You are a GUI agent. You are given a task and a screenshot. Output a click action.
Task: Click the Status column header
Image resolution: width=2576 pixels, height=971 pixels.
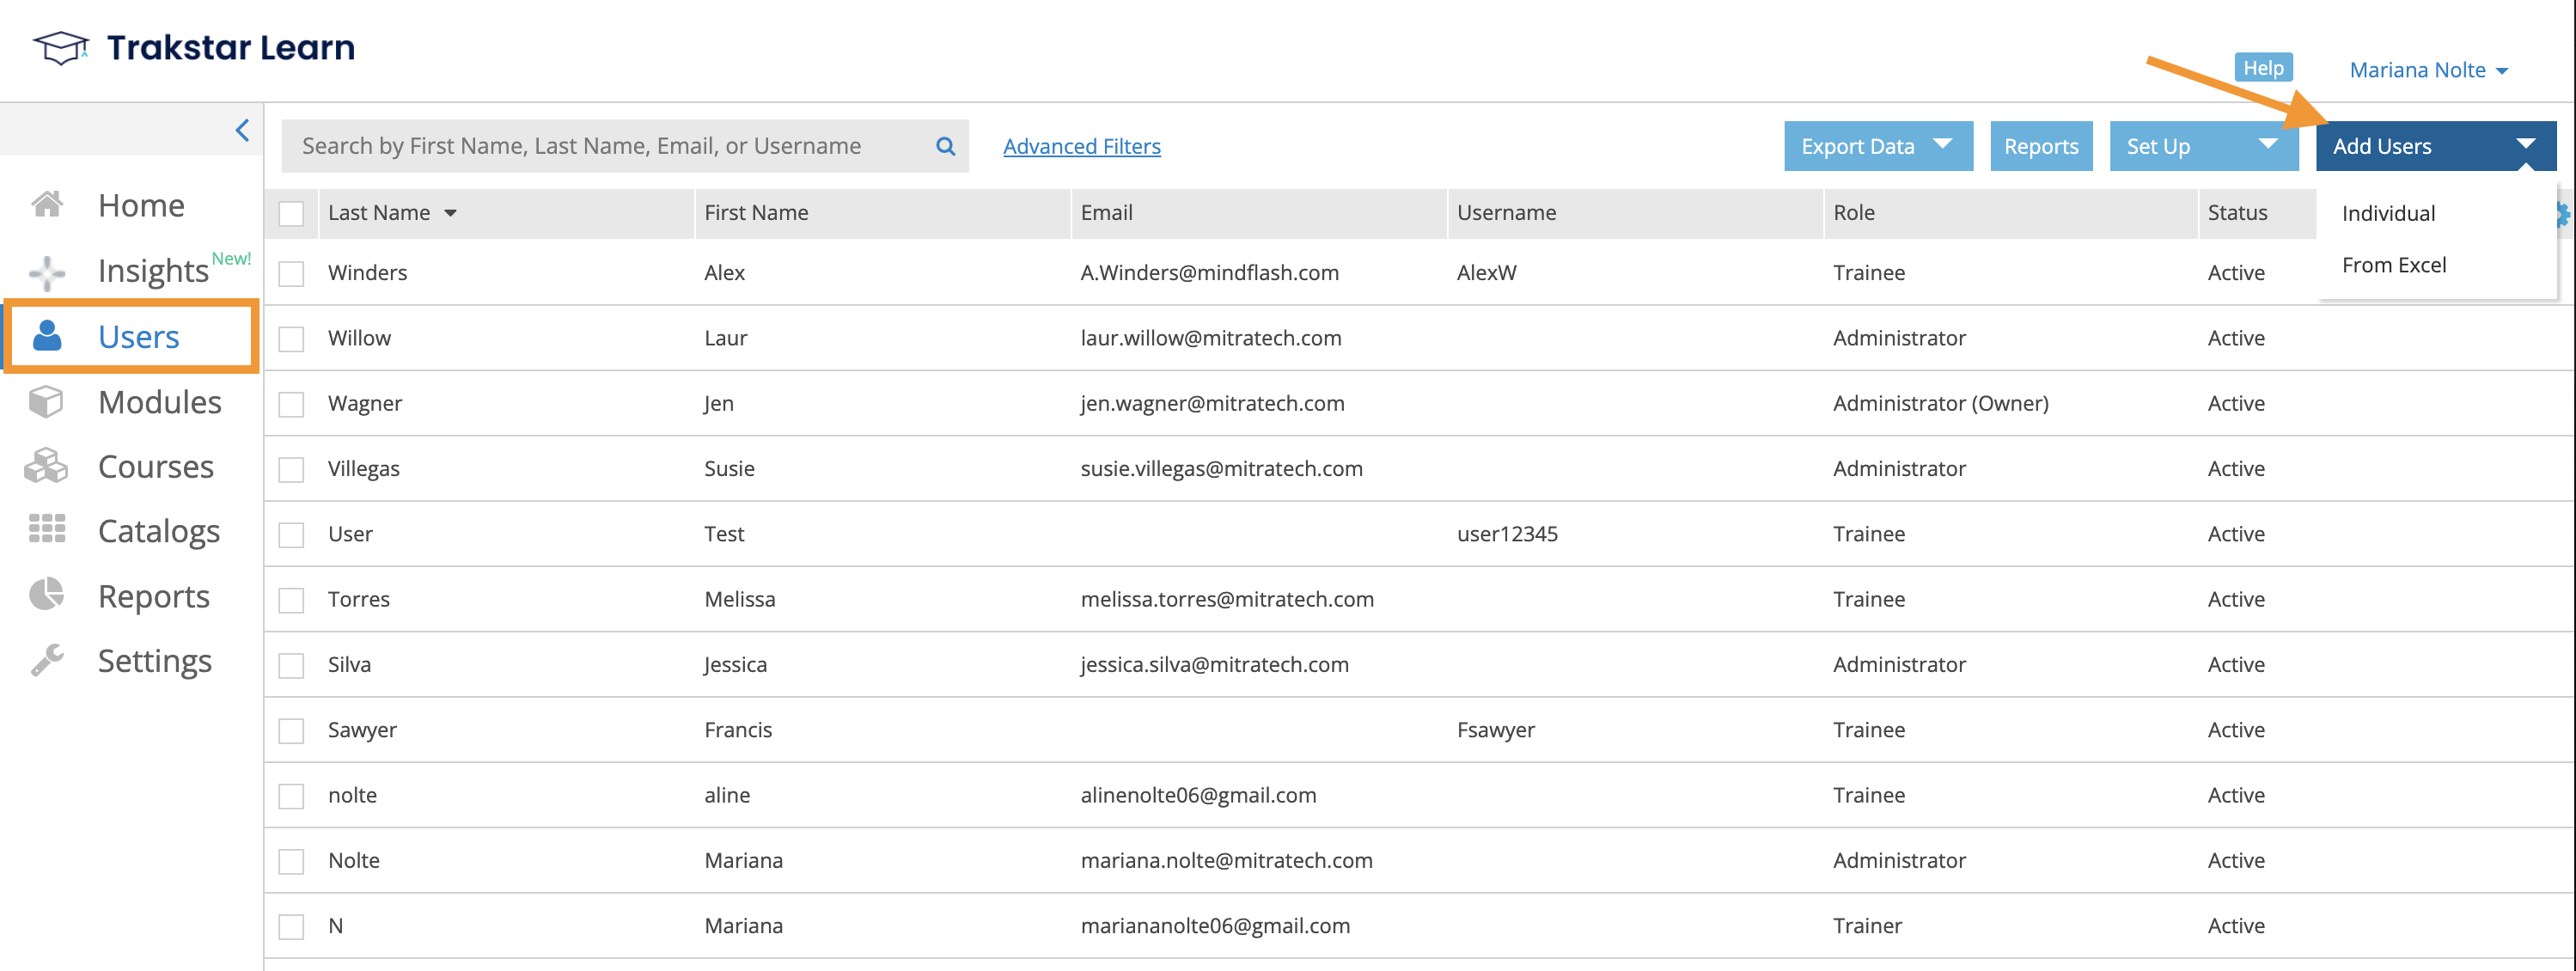[2237, 213]
